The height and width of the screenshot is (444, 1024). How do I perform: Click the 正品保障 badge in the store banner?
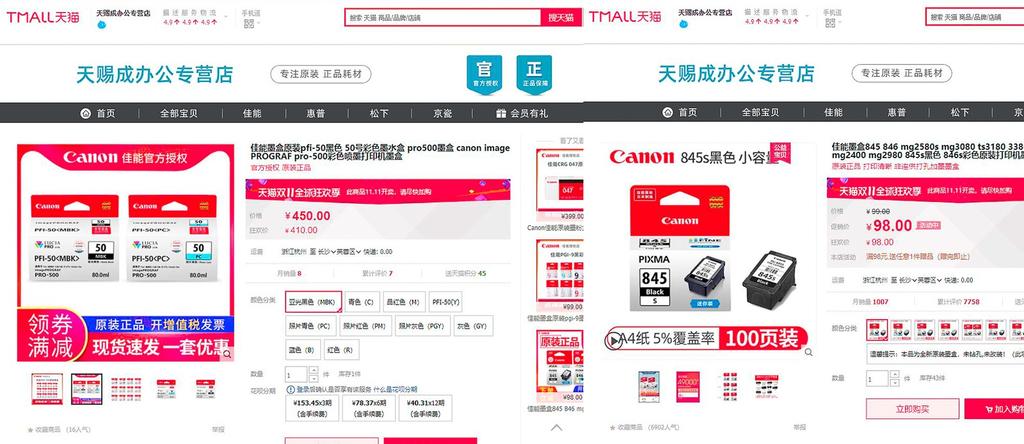tap(534, 74)
